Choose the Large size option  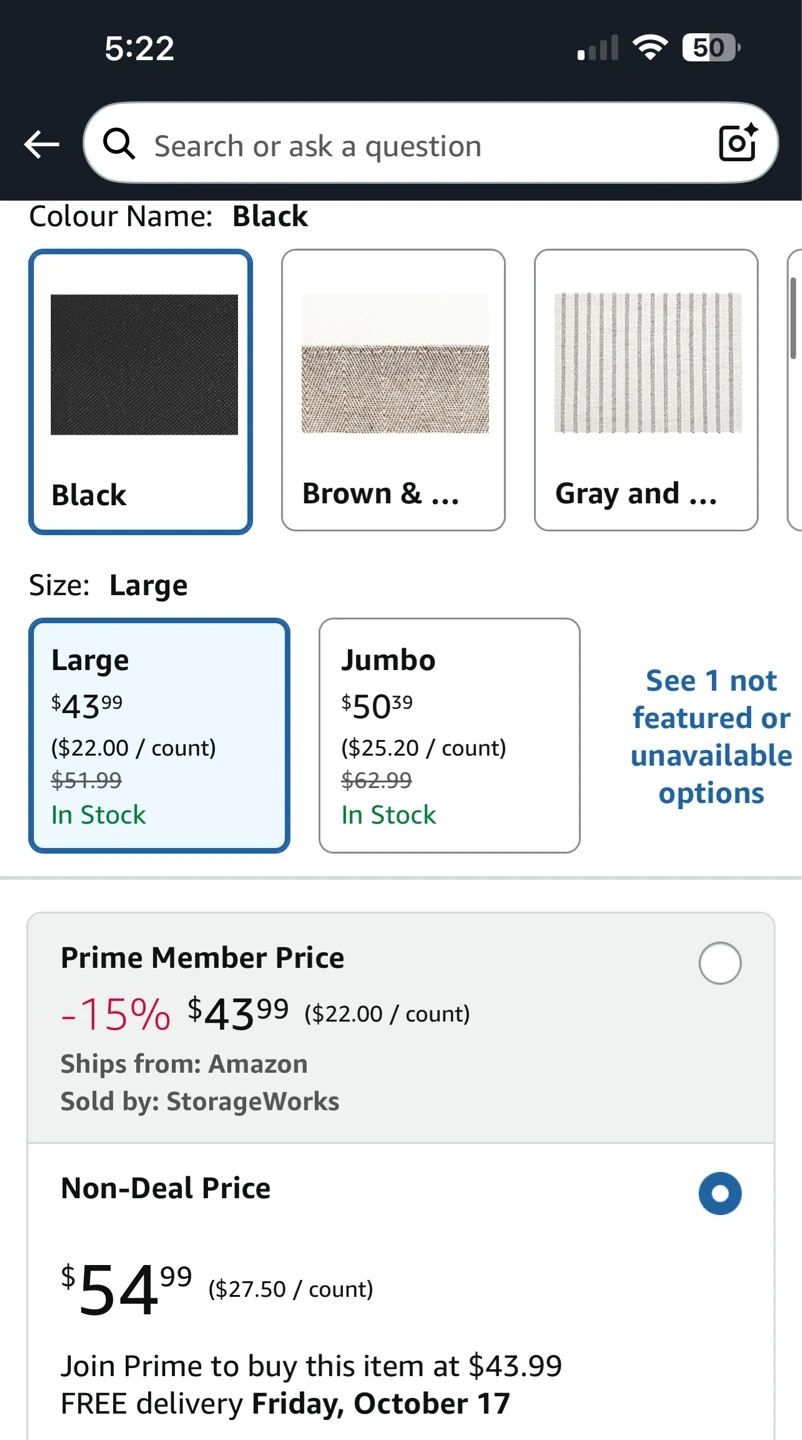coord(159,735)
